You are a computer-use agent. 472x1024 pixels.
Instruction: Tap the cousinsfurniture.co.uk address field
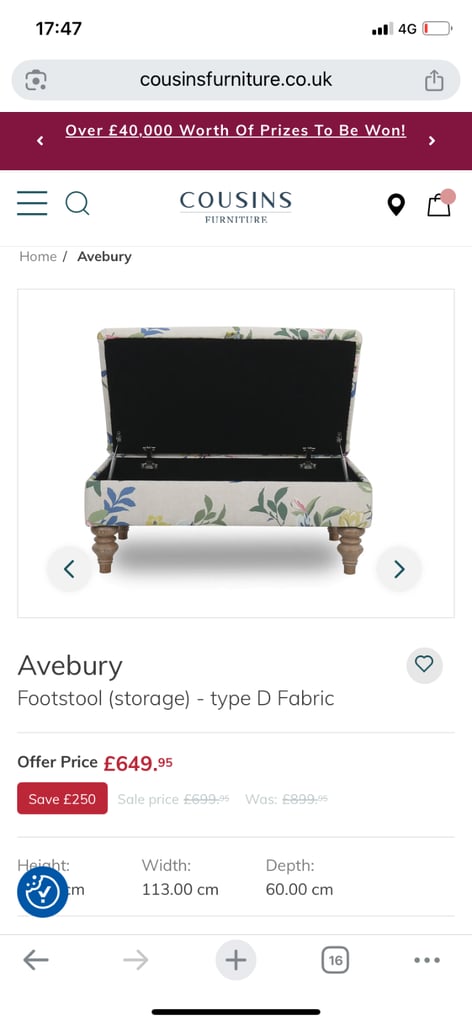click(x=236, y=80)
